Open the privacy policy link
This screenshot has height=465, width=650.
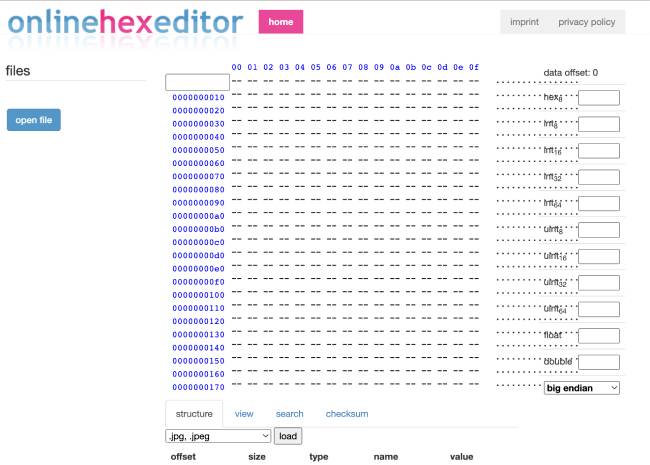pyautogui.click(x=586, y=22)
